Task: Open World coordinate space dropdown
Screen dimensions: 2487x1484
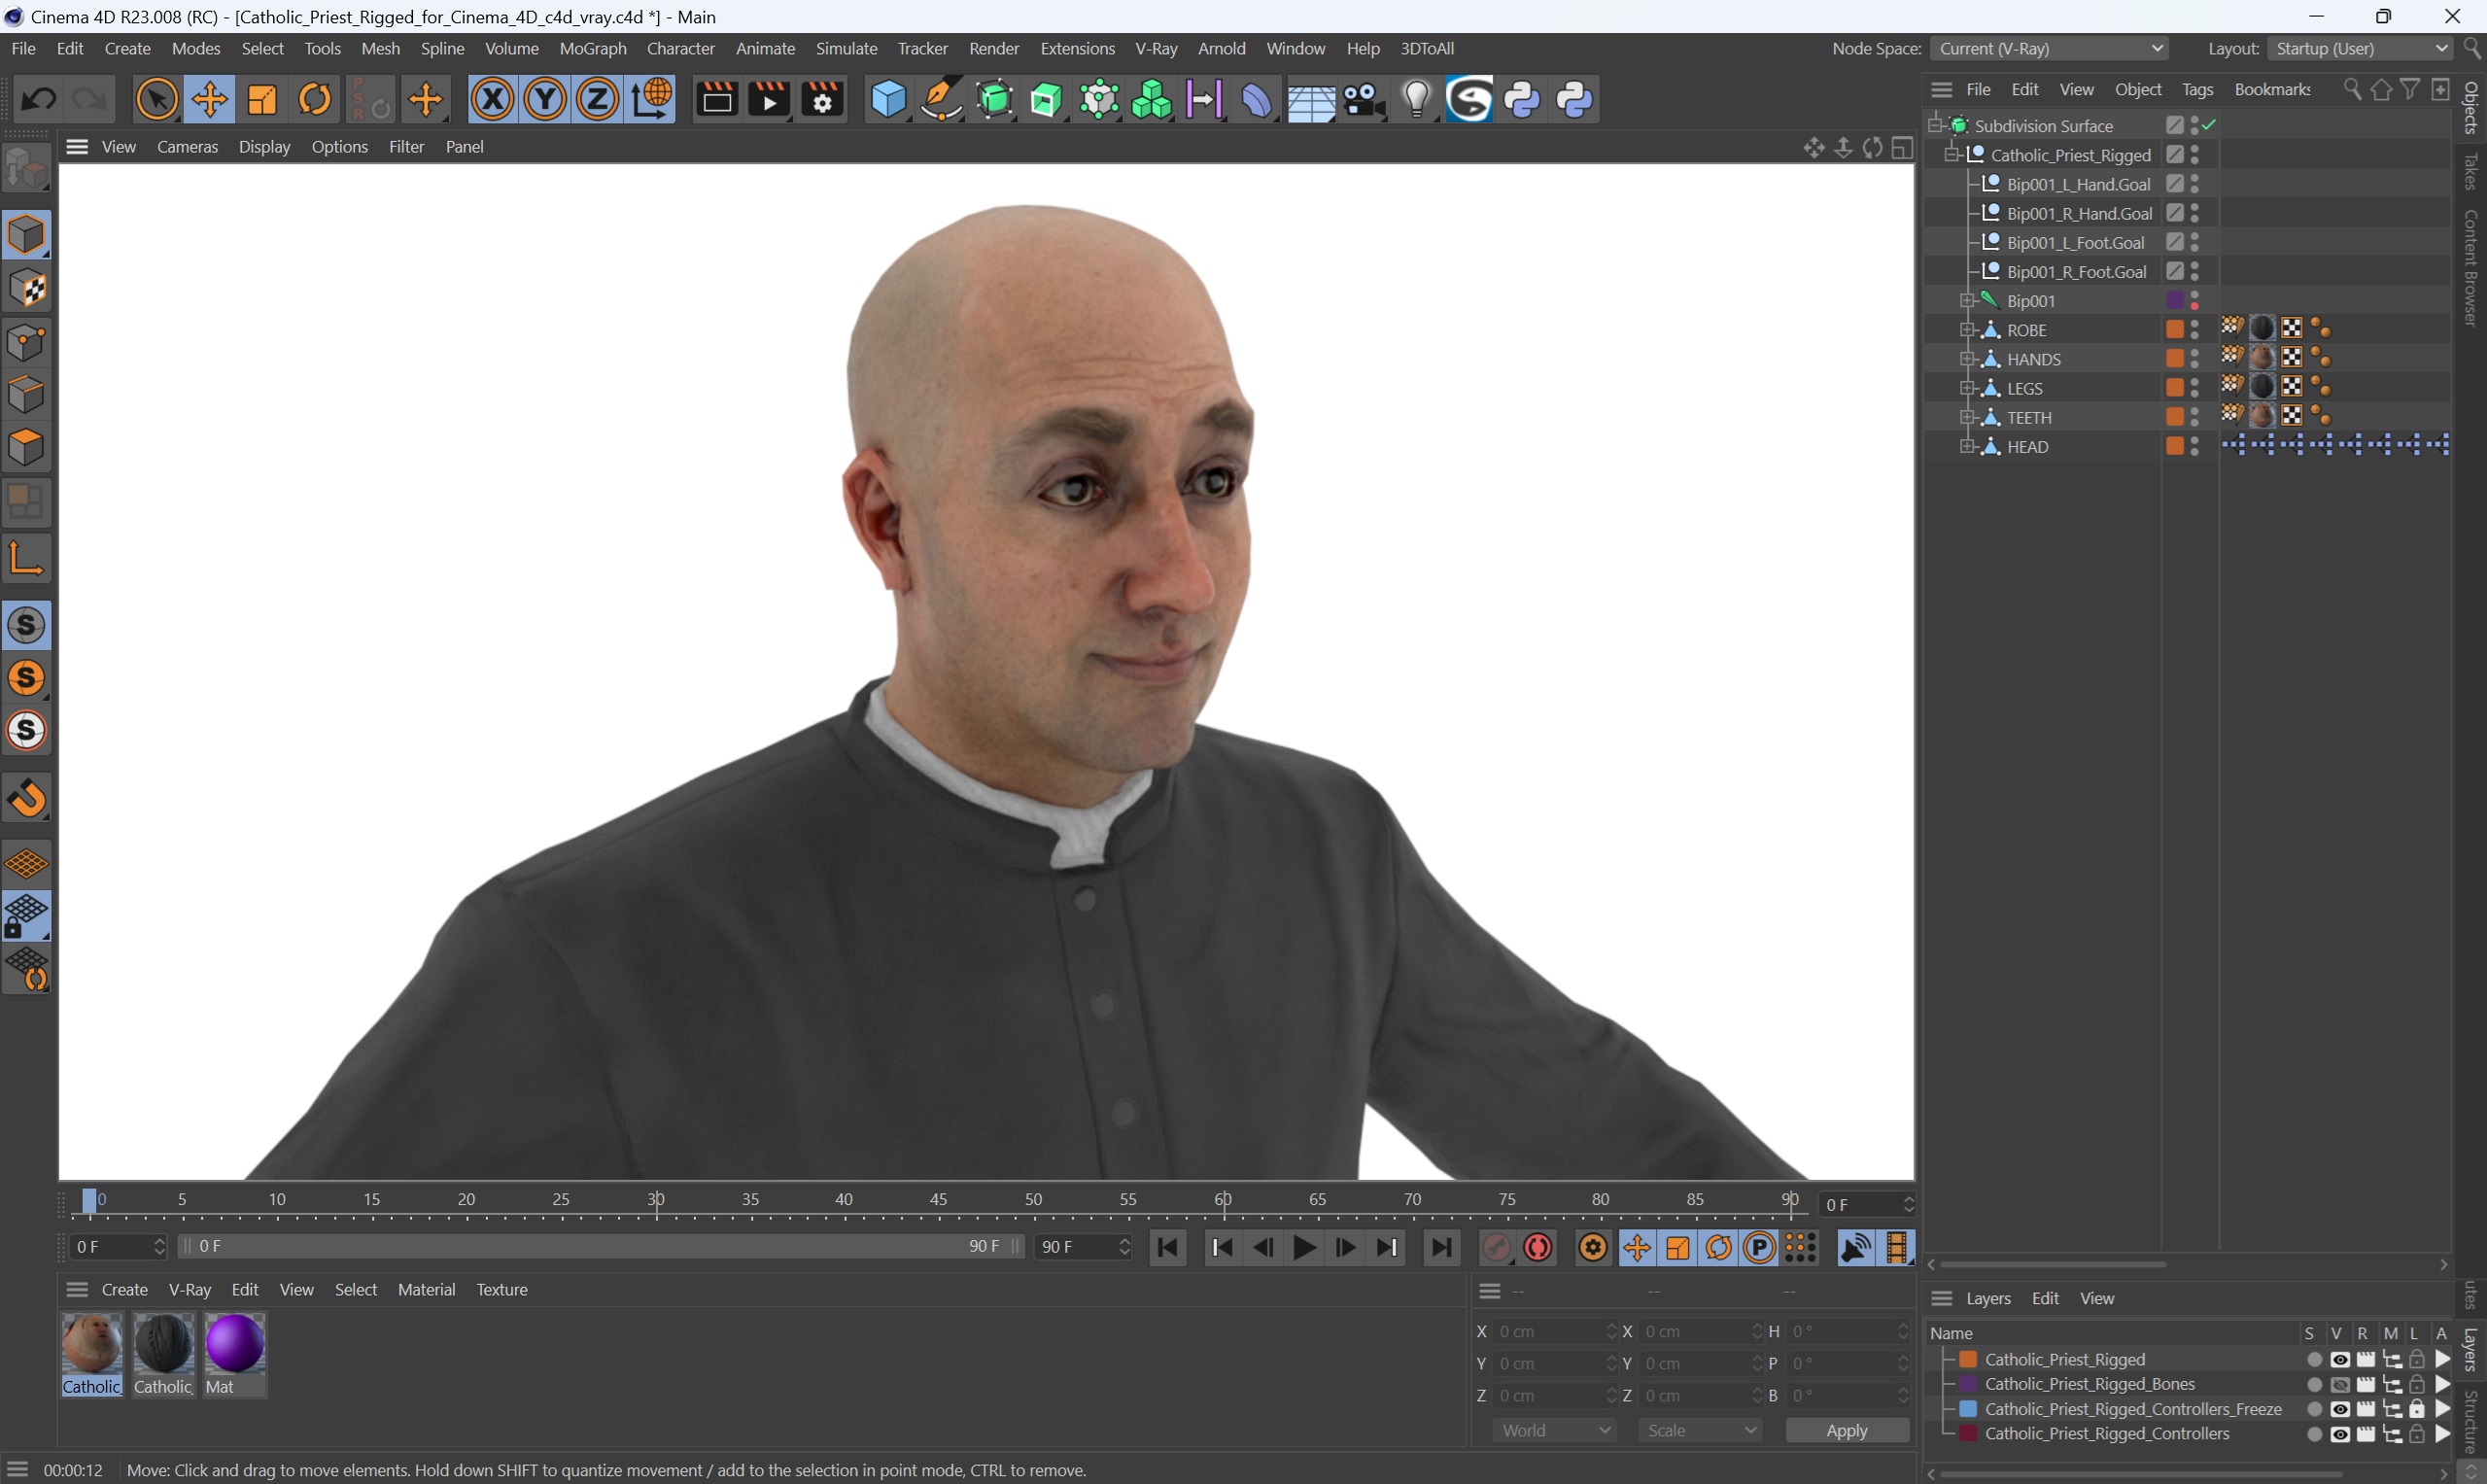Action: coord(1554,1431)
